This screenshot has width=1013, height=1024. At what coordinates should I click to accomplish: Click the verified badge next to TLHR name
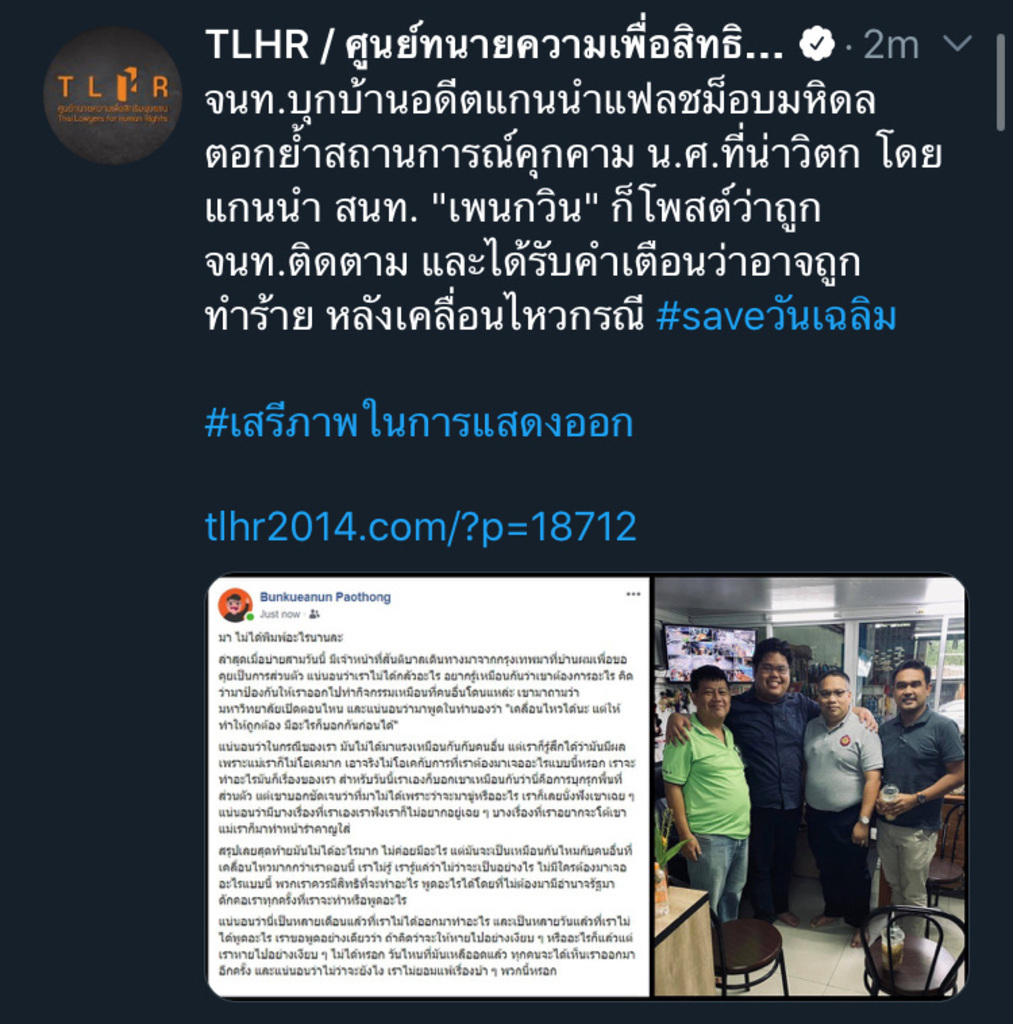coord(816,45)
